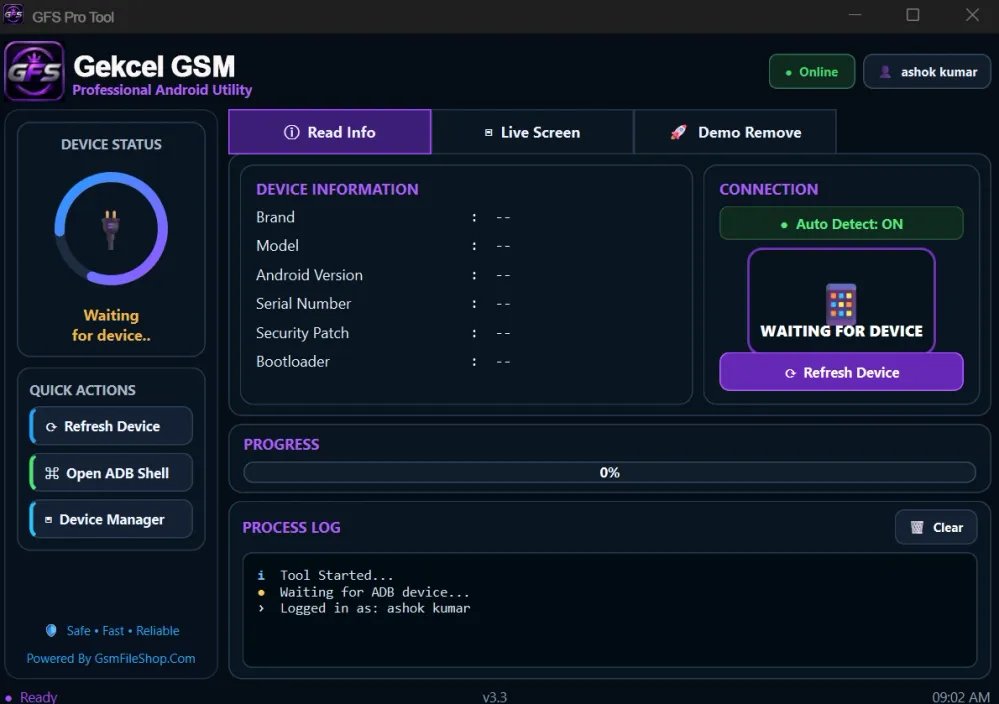Close the GFS Pro Tool window
The image size is (999, 704).
[x=972, y=15]
